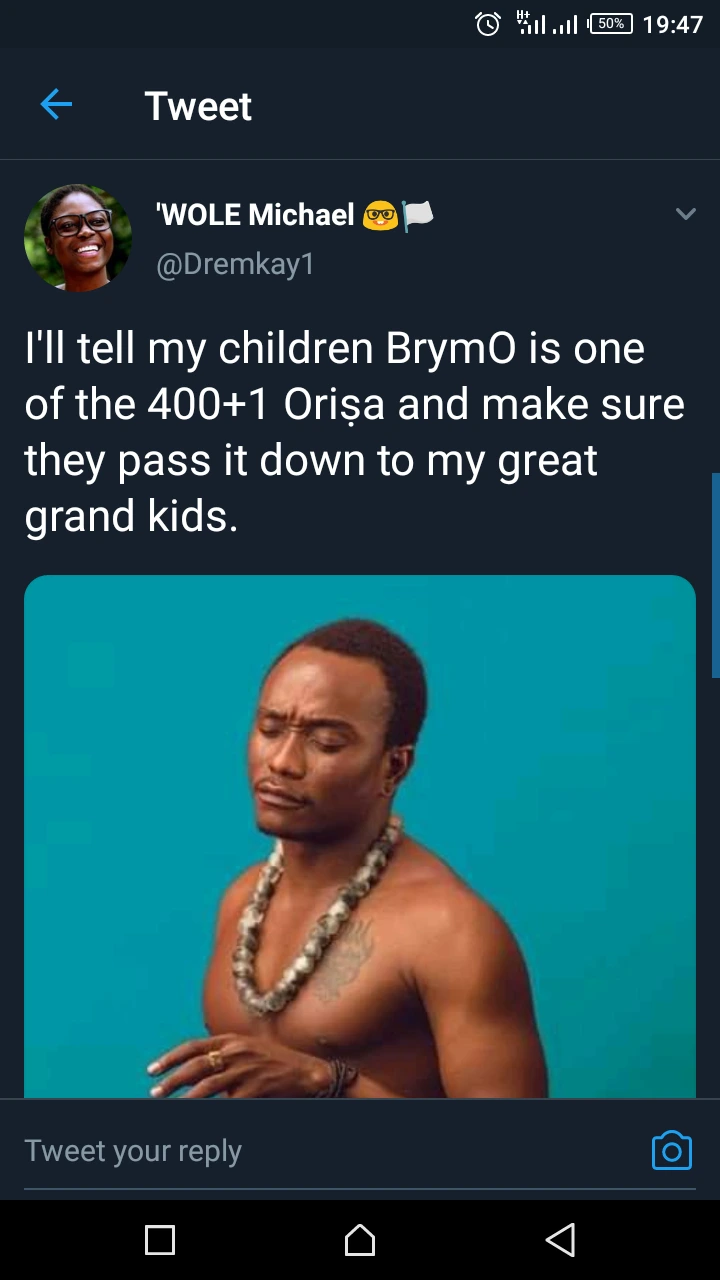This screenshot has height=1280, width=720.
Task: Open the camera icon in reply bar
Action: pyautogui.click(x=672, y=1150)
